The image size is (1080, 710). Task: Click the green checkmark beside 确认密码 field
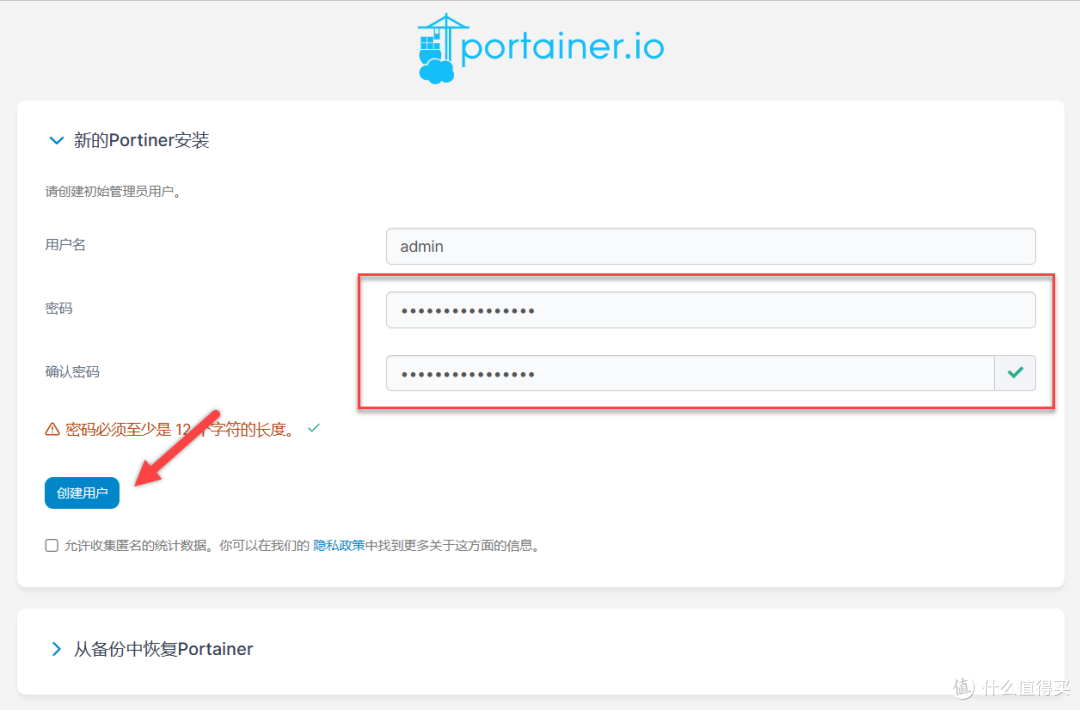point(1015,373)
